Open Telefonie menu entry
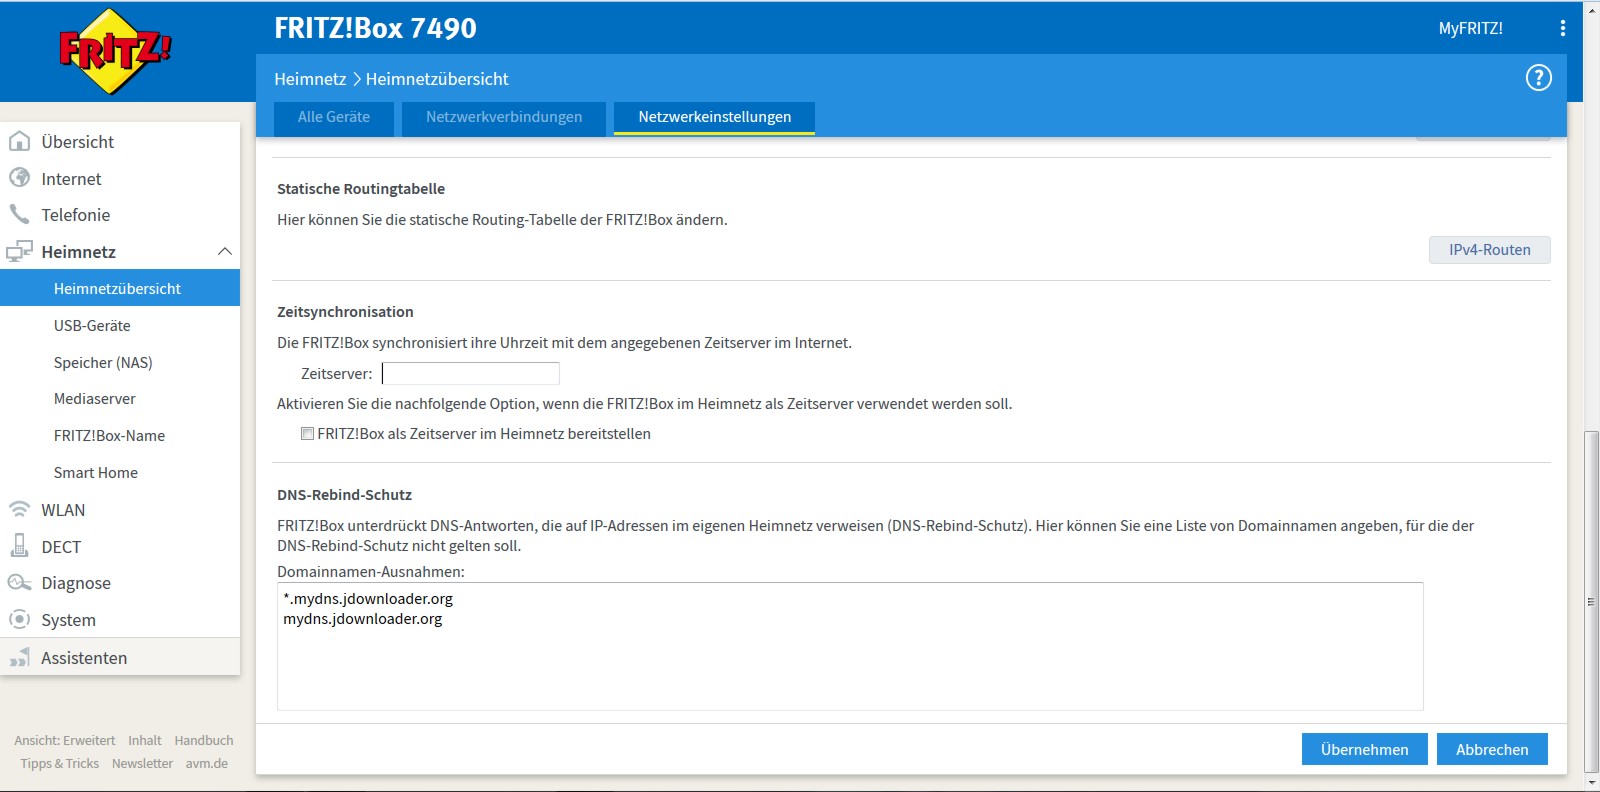Image resolution: width=1600 pixels, height=792 pixels. 76,215
